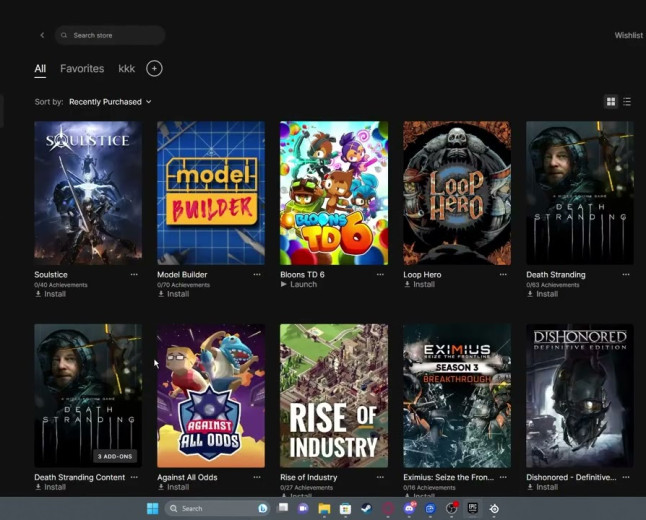
Task: Expand the Recently Purchased sort dropdown
Action: [110, 102]
